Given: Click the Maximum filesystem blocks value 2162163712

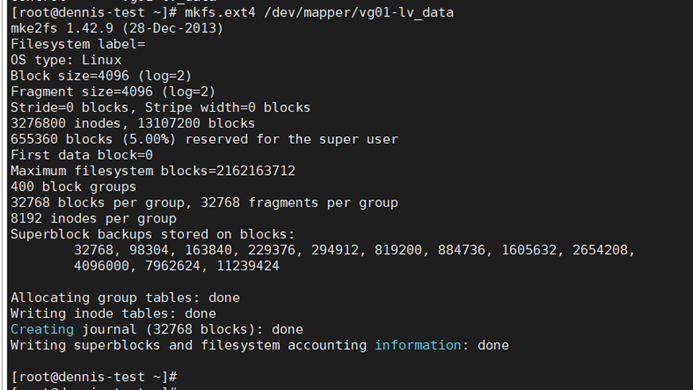Looking at the screenshot, I should pos(256,171).
